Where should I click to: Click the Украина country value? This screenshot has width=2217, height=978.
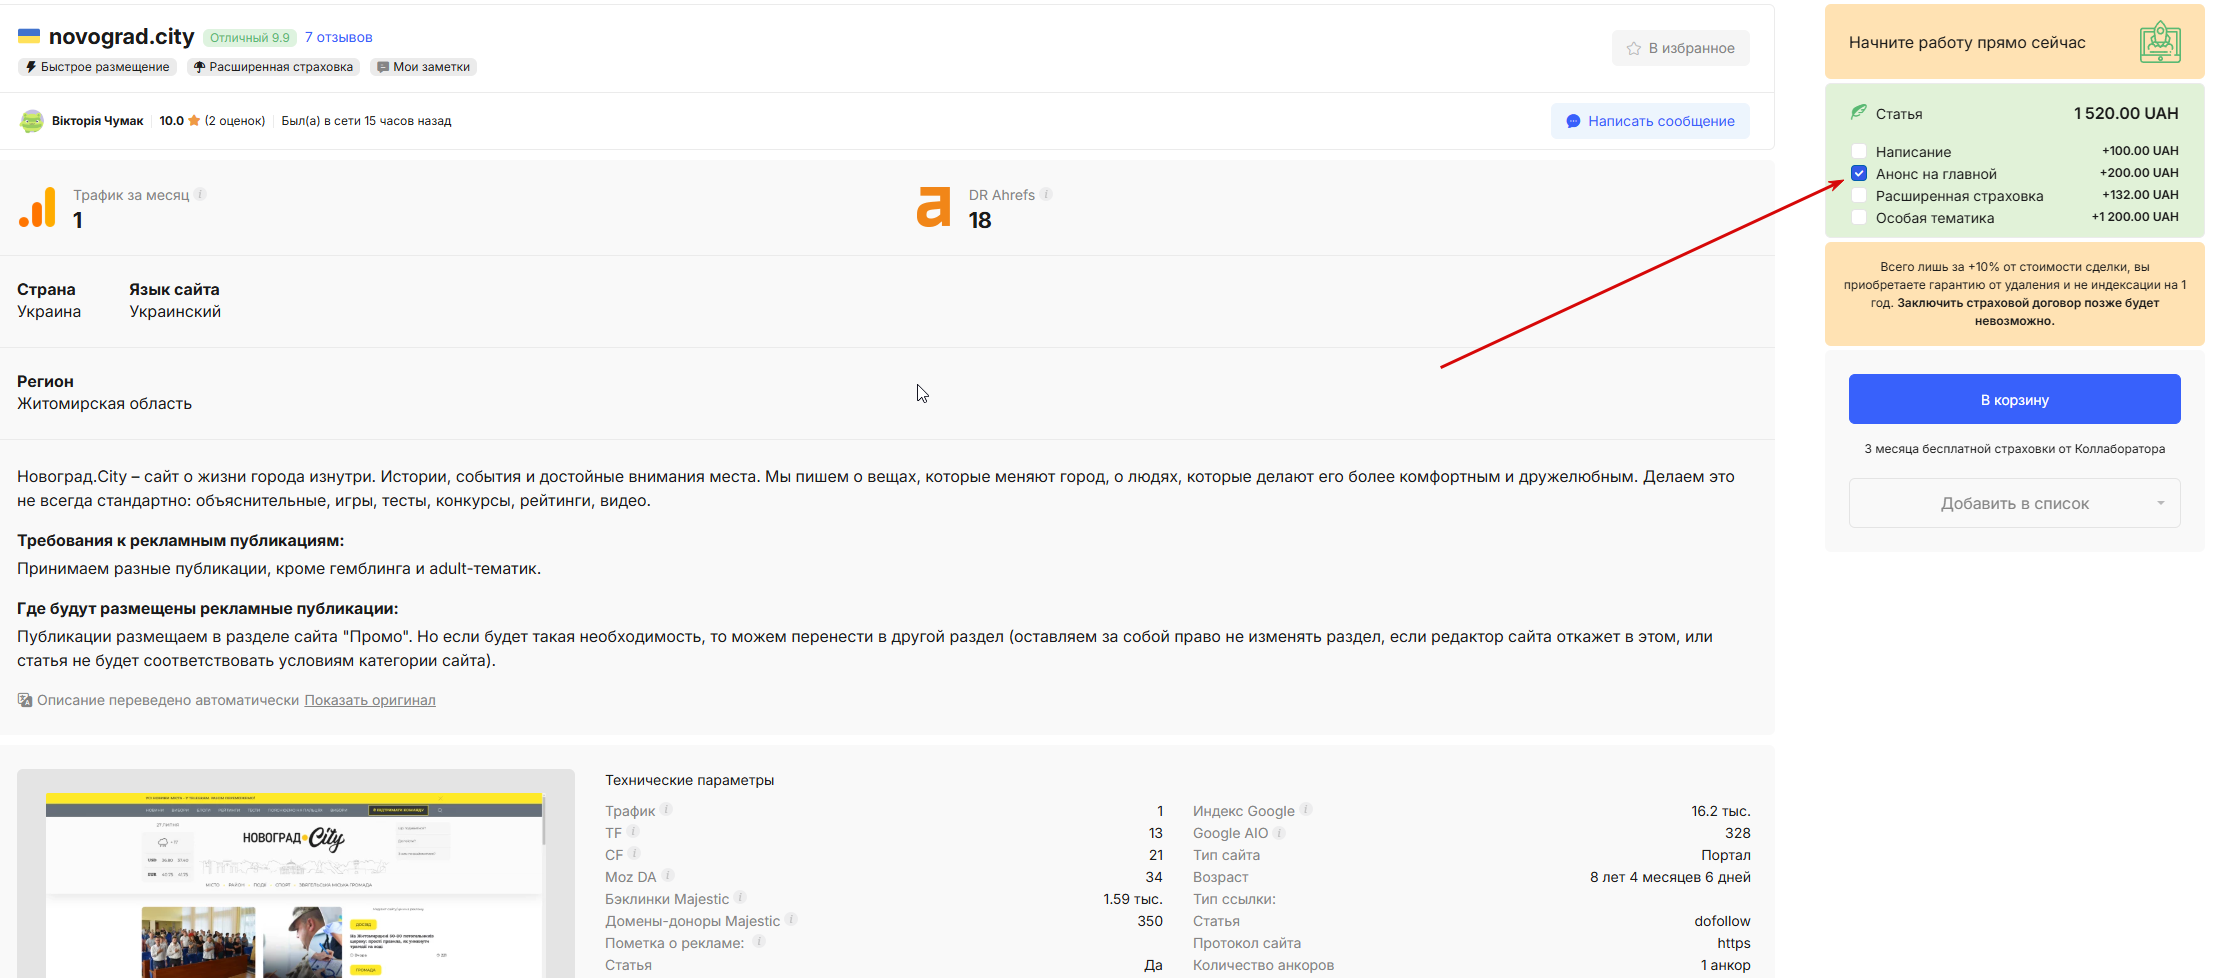(49, 311)
